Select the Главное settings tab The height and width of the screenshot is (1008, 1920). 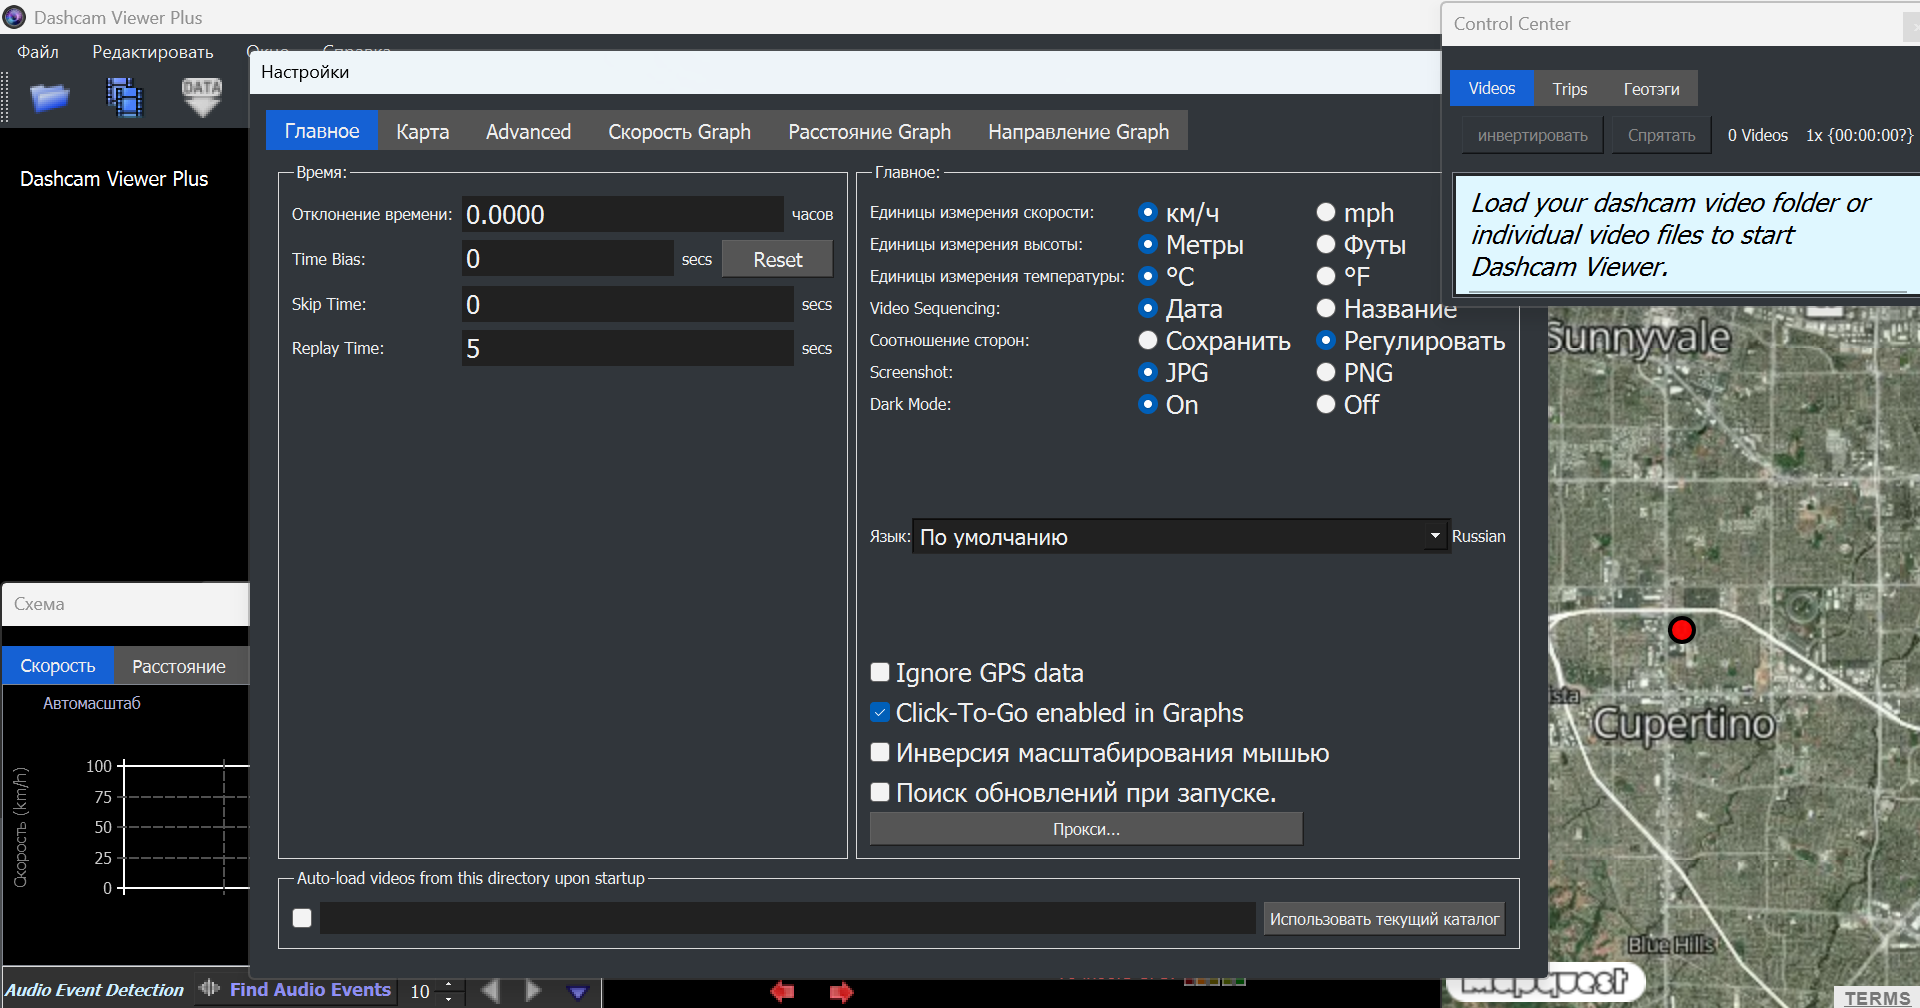[322, 131]
